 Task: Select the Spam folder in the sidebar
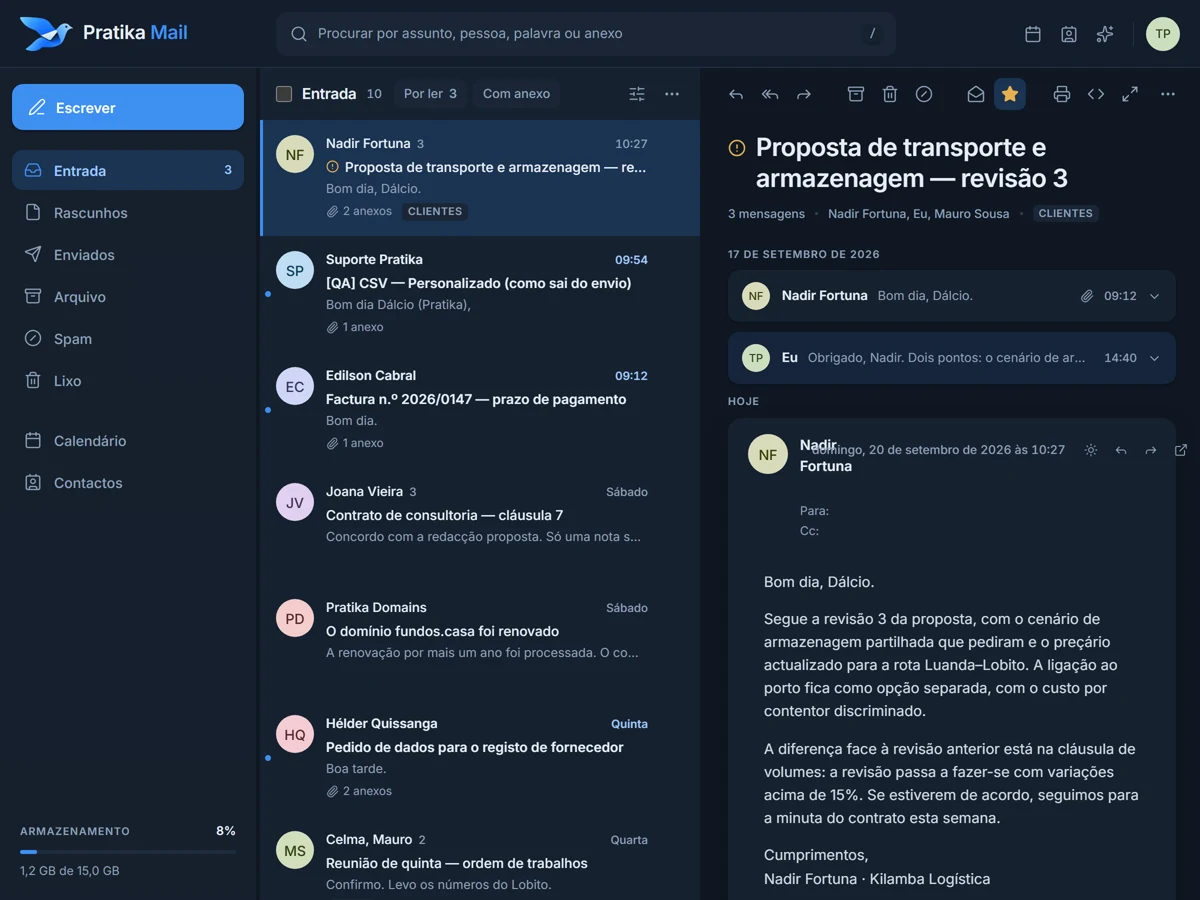pyautogui.click(x=128, y=339)
